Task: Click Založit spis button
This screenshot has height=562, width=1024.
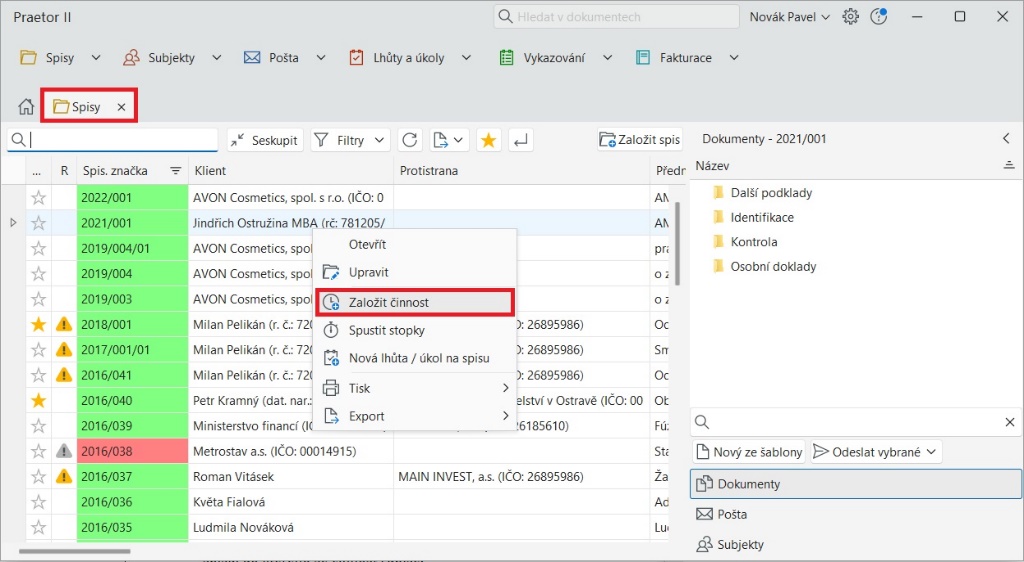Action: [640, 141]
